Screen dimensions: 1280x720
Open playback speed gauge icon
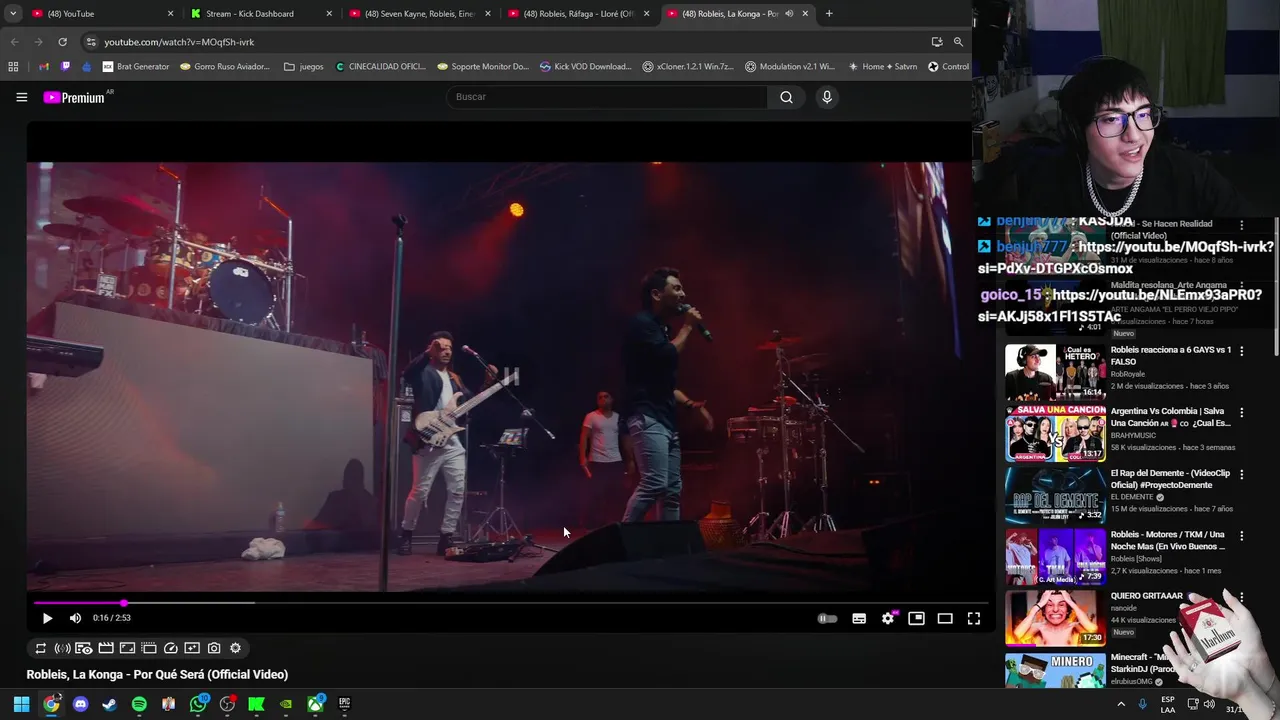click(x=171, y=648)
